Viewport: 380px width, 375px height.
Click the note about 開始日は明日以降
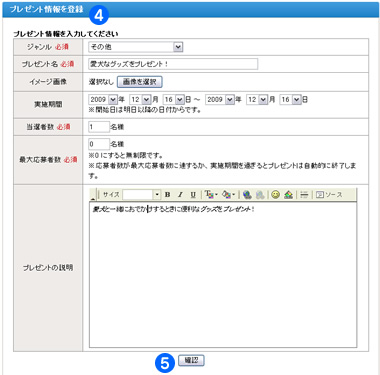145,110
